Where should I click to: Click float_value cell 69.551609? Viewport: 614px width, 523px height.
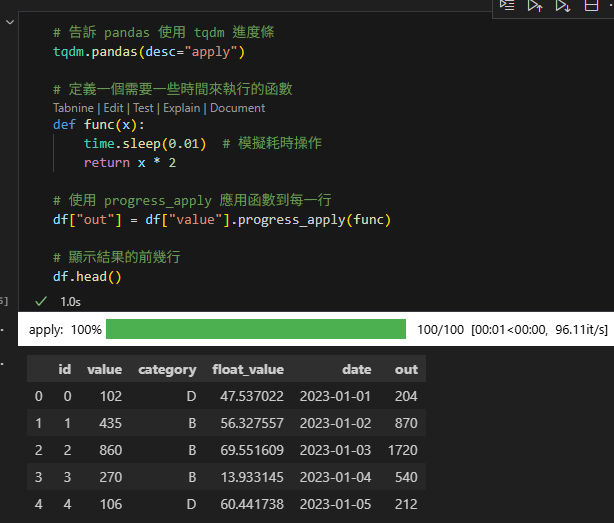(252, 450)
